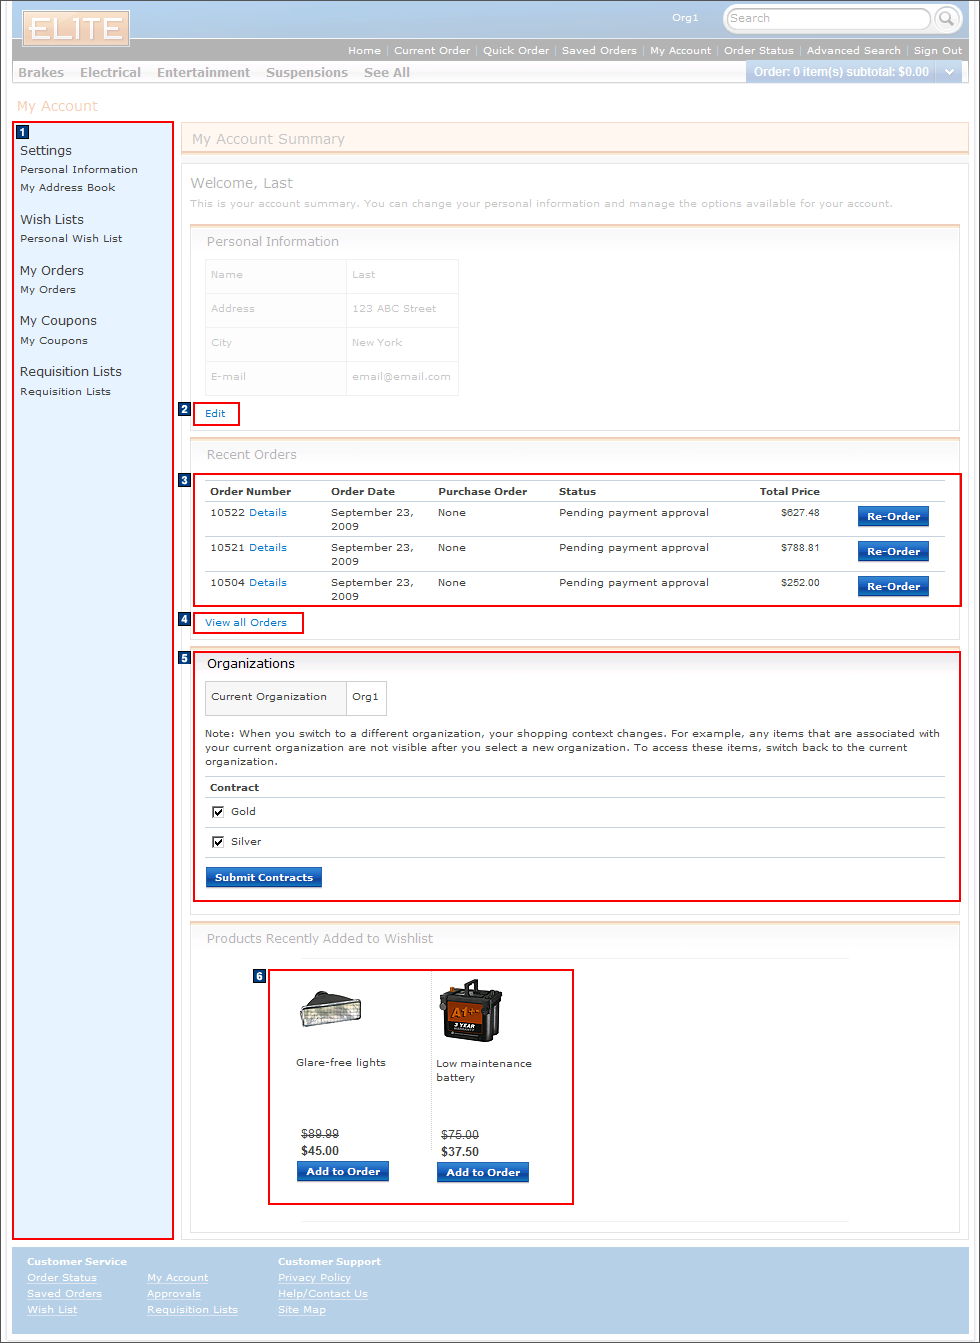Screen dimensions: 980x1343
Task: Open Details for order 10521
Action: pos(268,548)
